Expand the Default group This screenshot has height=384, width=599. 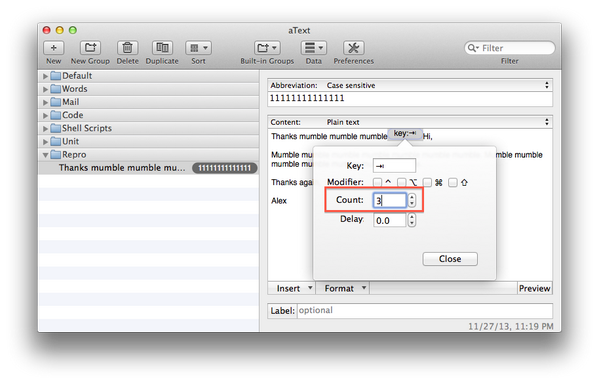pos(45,76)
